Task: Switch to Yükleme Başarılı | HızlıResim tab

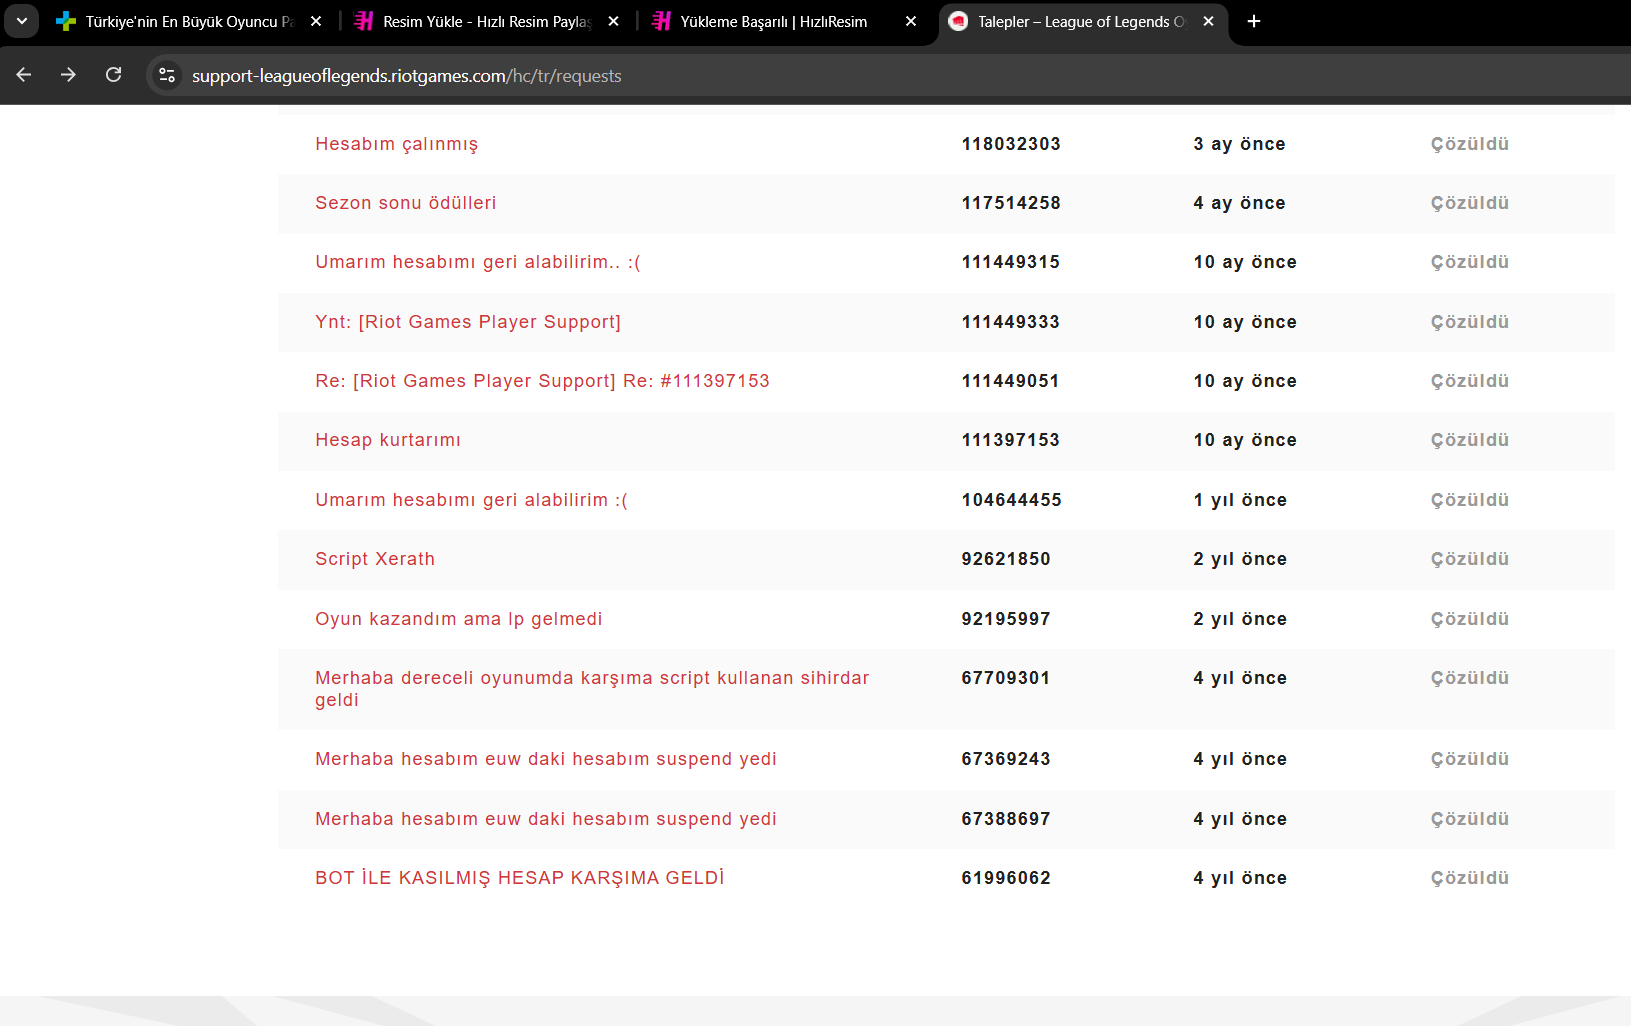Action: (x=785, y=21)
